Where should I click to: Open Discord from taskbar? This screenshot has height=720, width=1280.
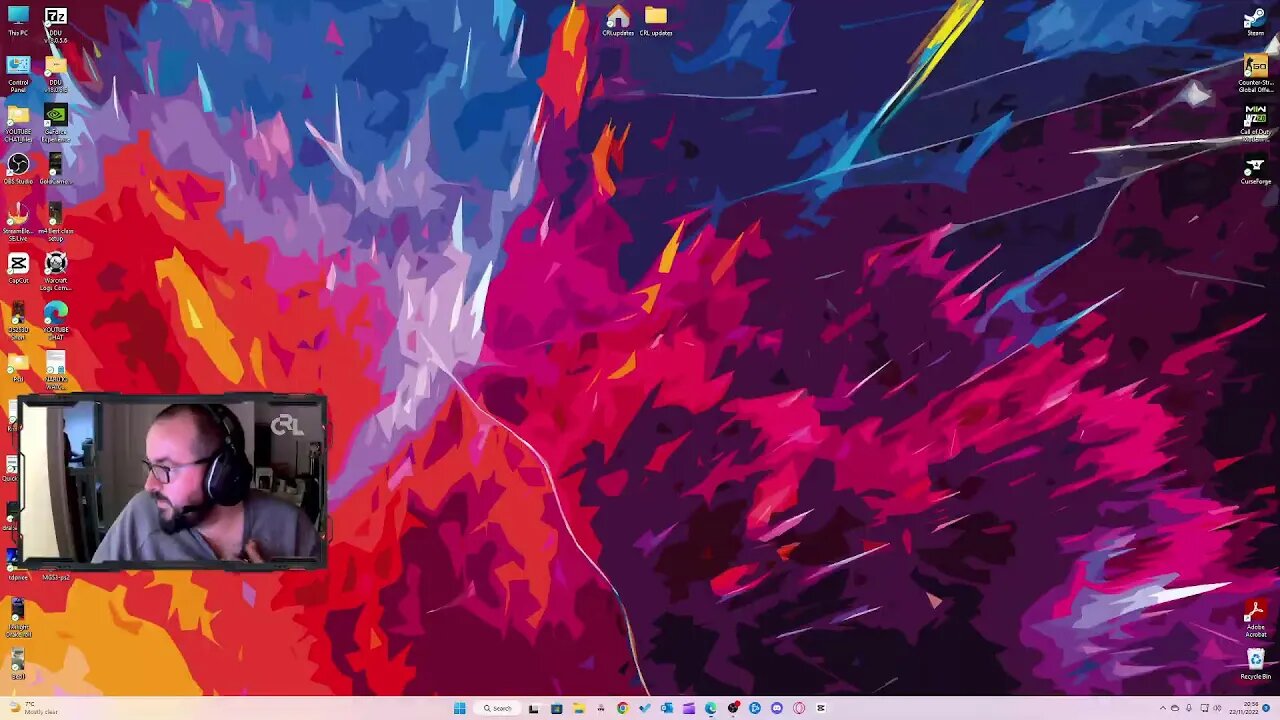tap(777, 708)
